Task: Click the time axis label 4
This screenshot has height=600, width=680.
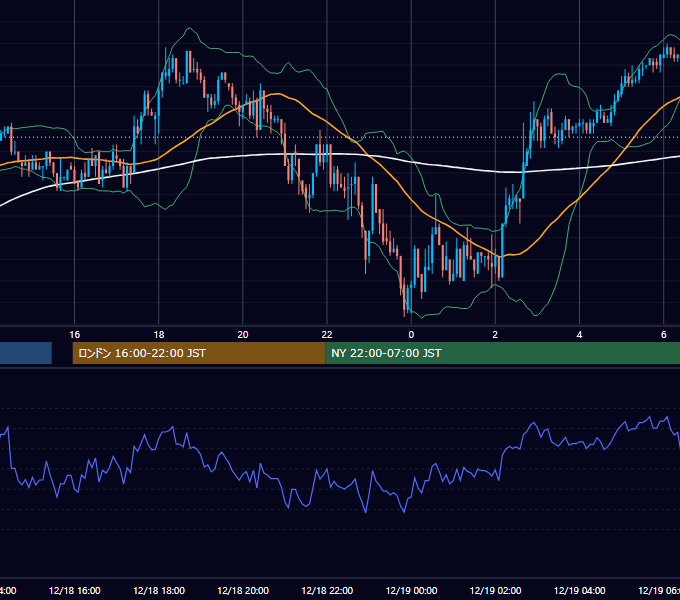Action: (x=579, y=334)
